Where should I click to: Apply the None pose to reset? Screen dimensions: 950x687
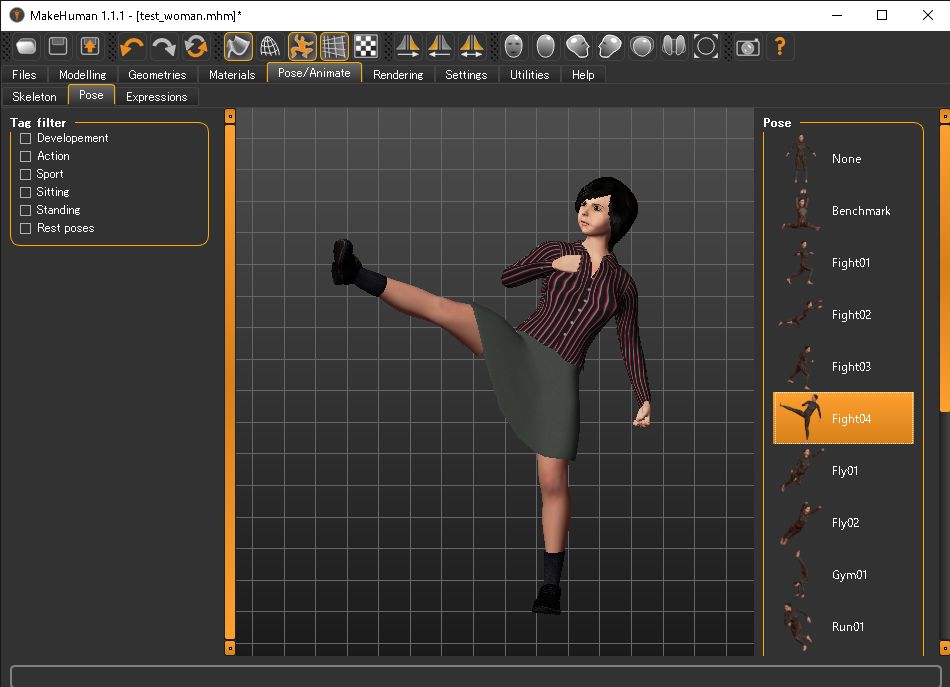pos(846,159)
